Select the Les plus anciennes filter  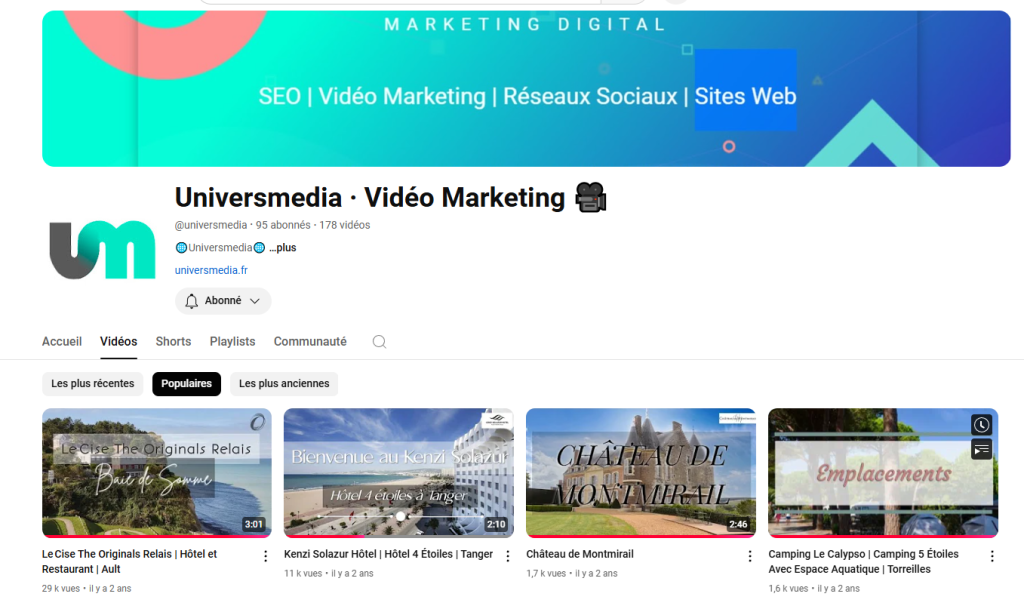(284, 384)
